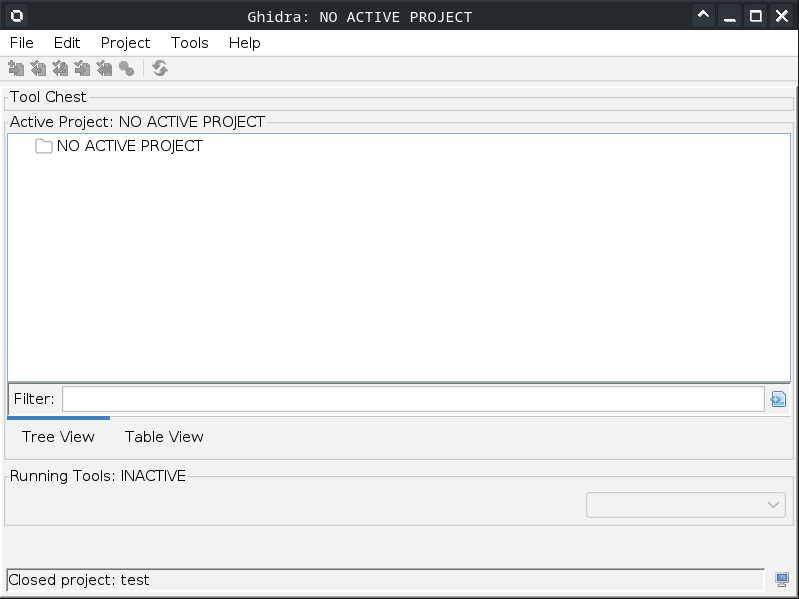Open the Running Tools workspace dropdown
This screenshot has width=799, height=599.
point(686,505)
